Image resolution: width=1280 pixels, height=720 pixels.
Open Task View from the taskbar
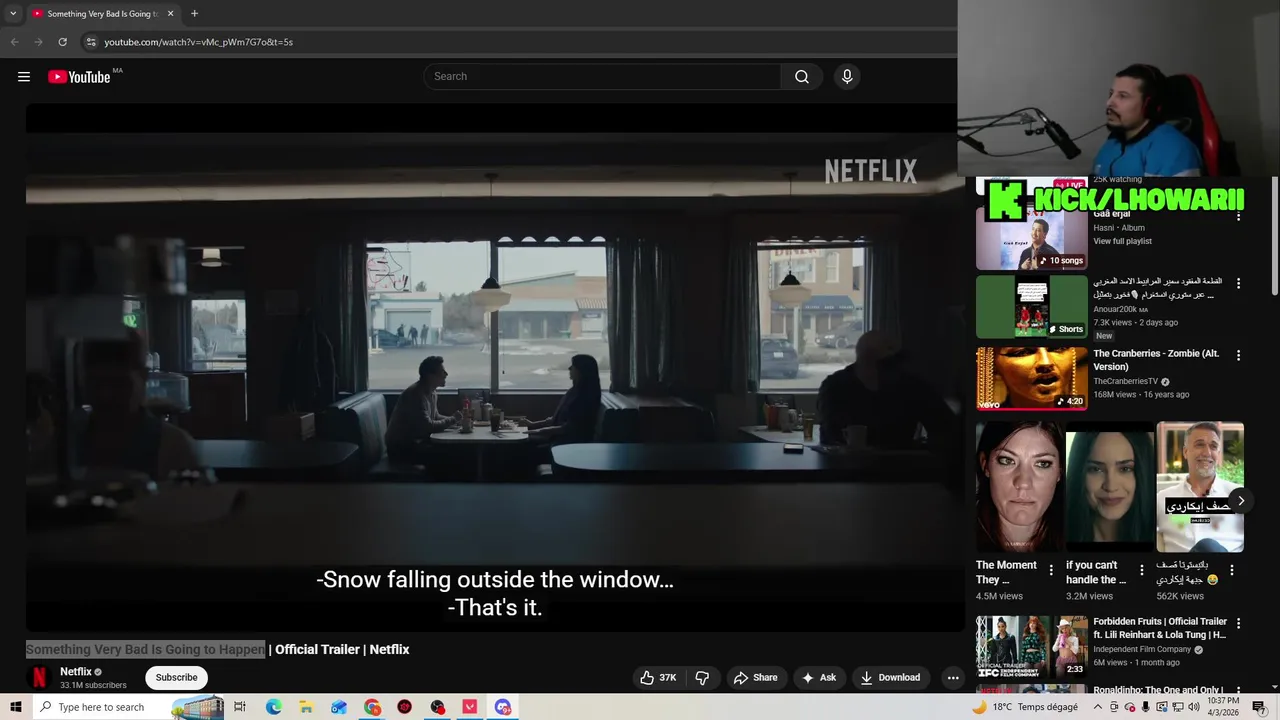(x=240, y=707)
